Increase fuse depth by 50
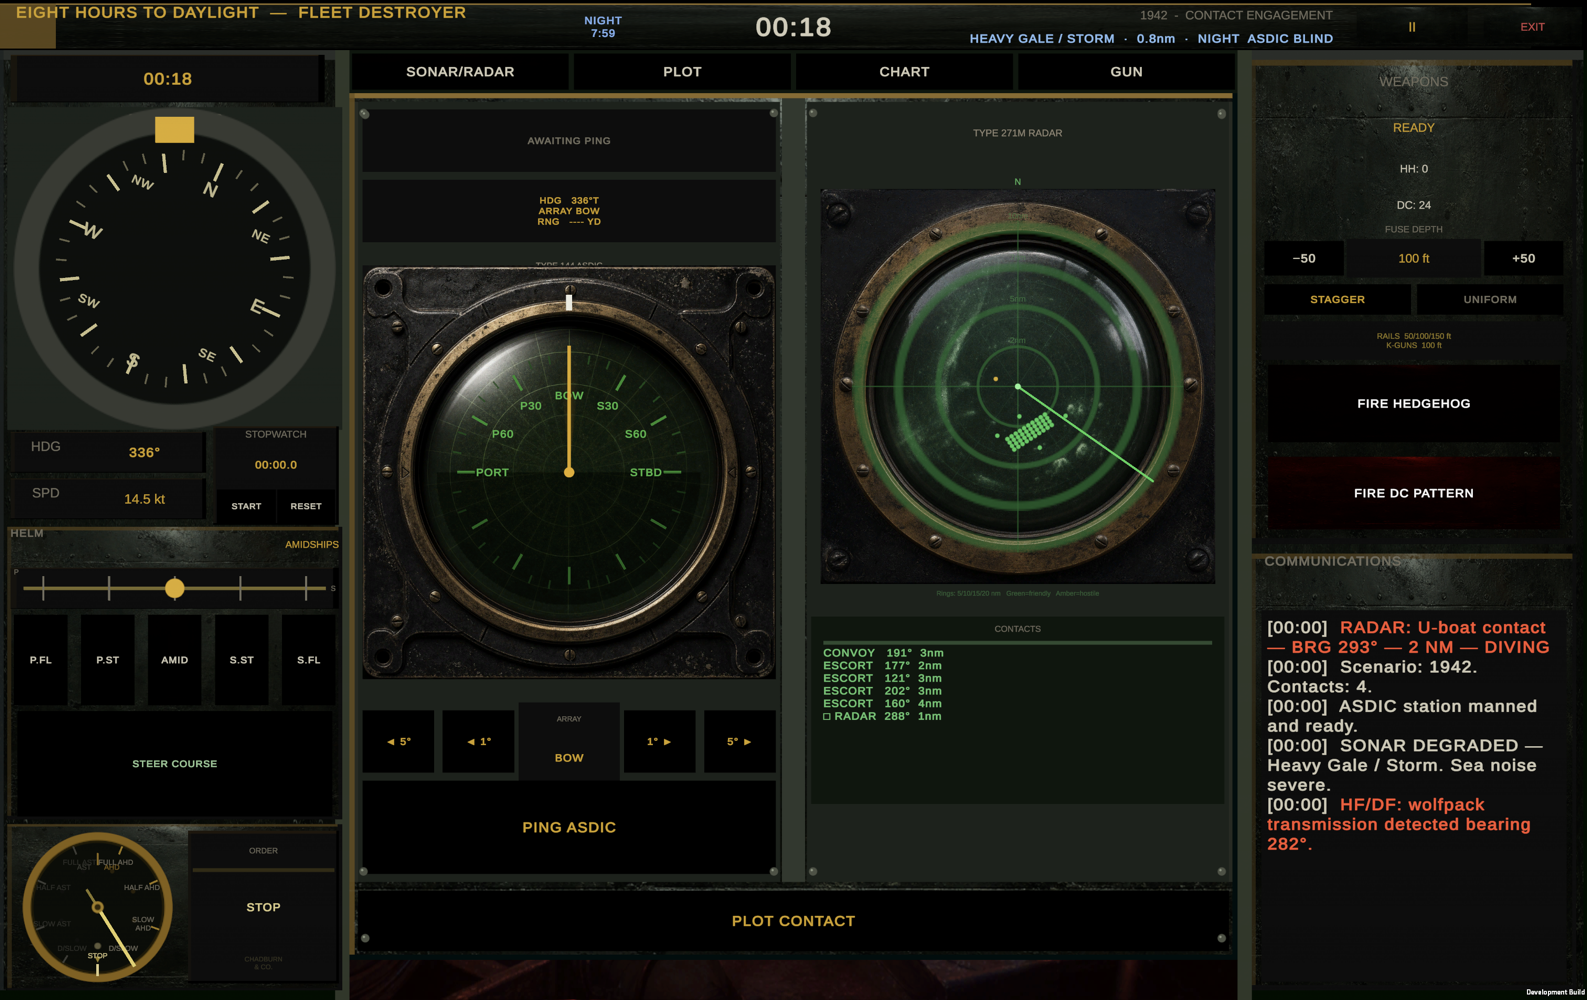1587x1000 pixels. click(1523, 258)
